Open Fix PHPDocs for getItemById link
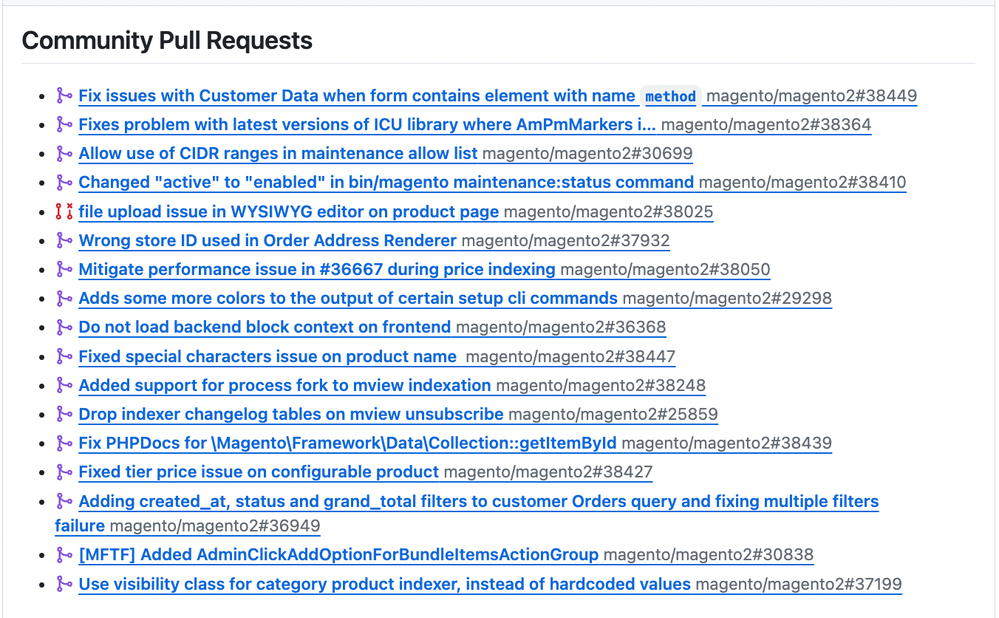 pyautogui.click(x=348, y=443)
